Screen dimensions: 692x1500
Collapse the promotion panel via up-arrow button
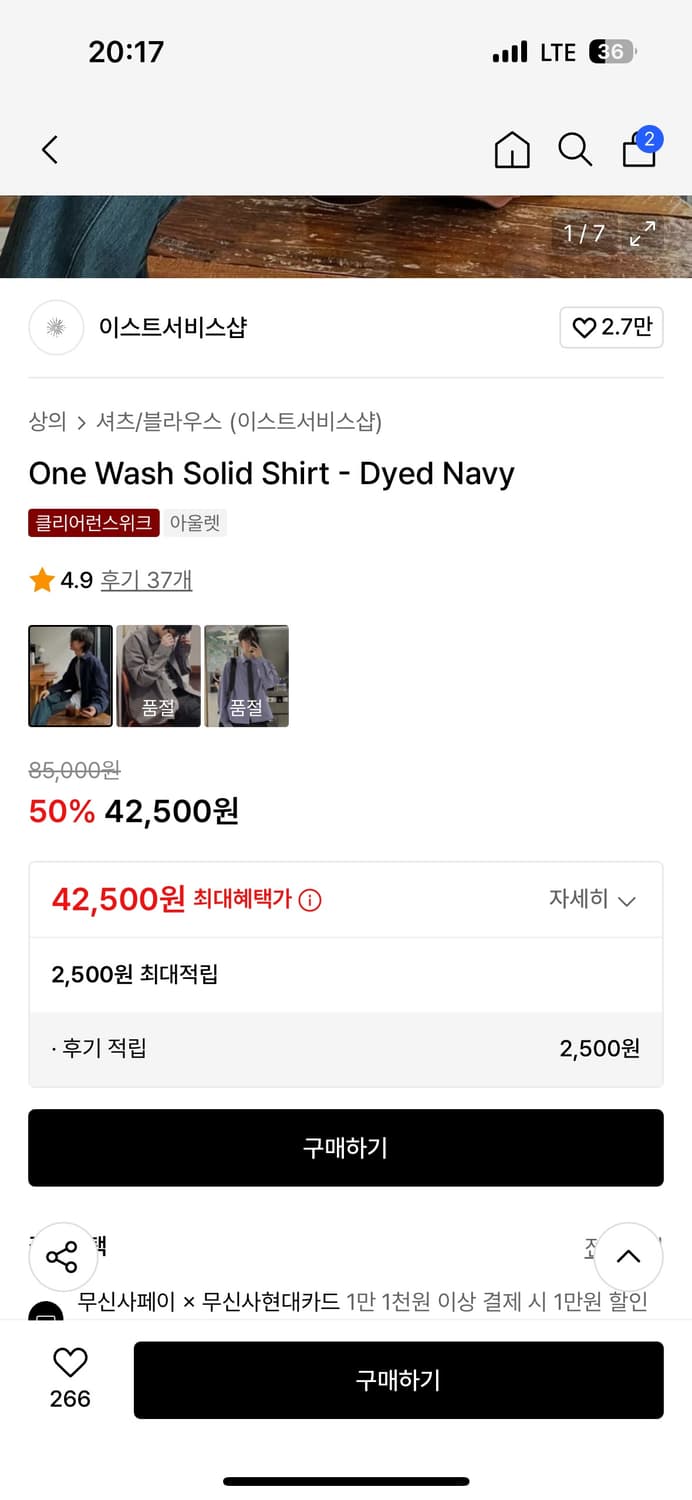[628, 1256]
